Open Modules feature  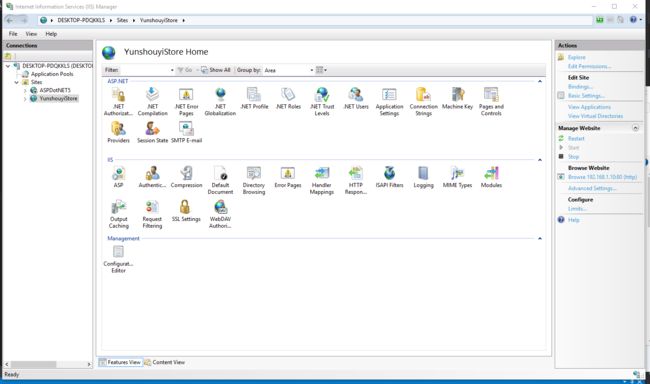point(491,177)
